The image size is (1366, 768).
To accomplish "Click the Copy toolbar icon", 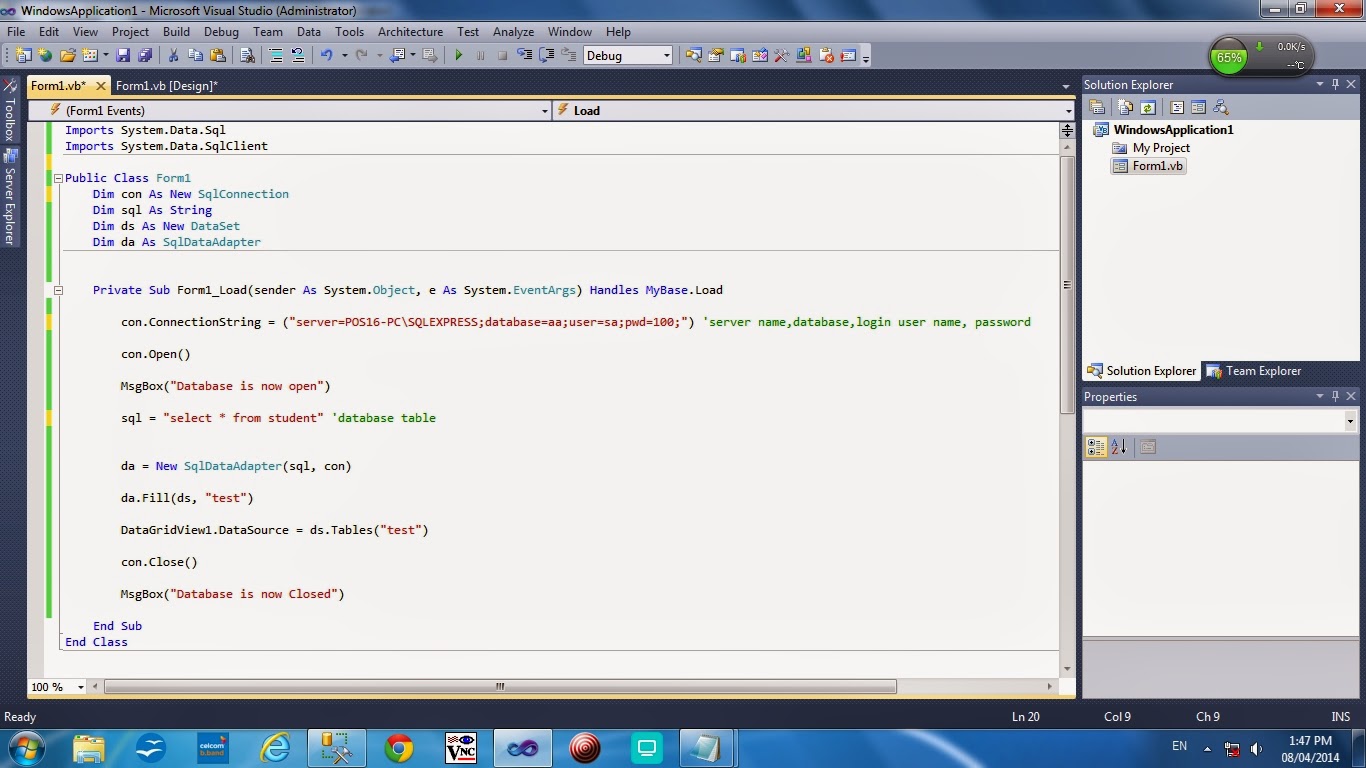I will pyautogui.click(x=196, y=56).
